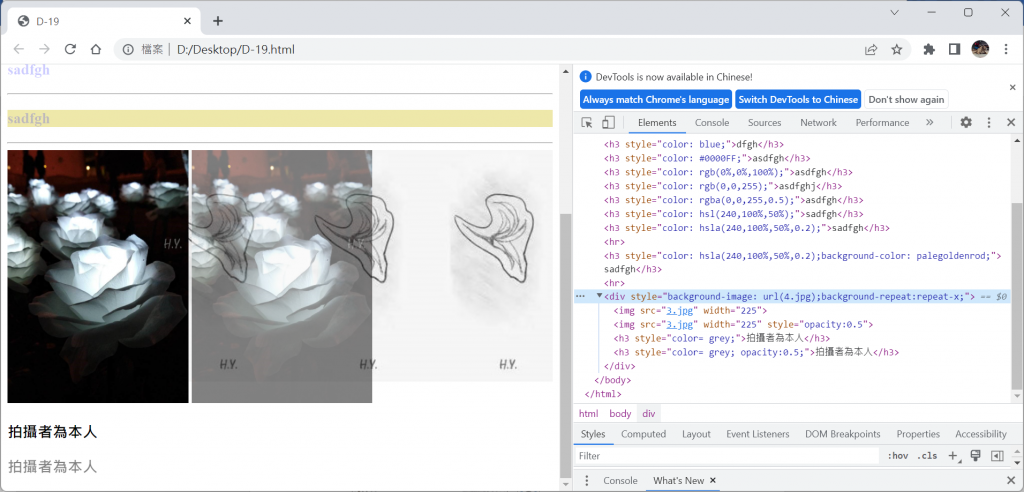Reload the D-19 page
1024x492 pixels.
(70, 49)
